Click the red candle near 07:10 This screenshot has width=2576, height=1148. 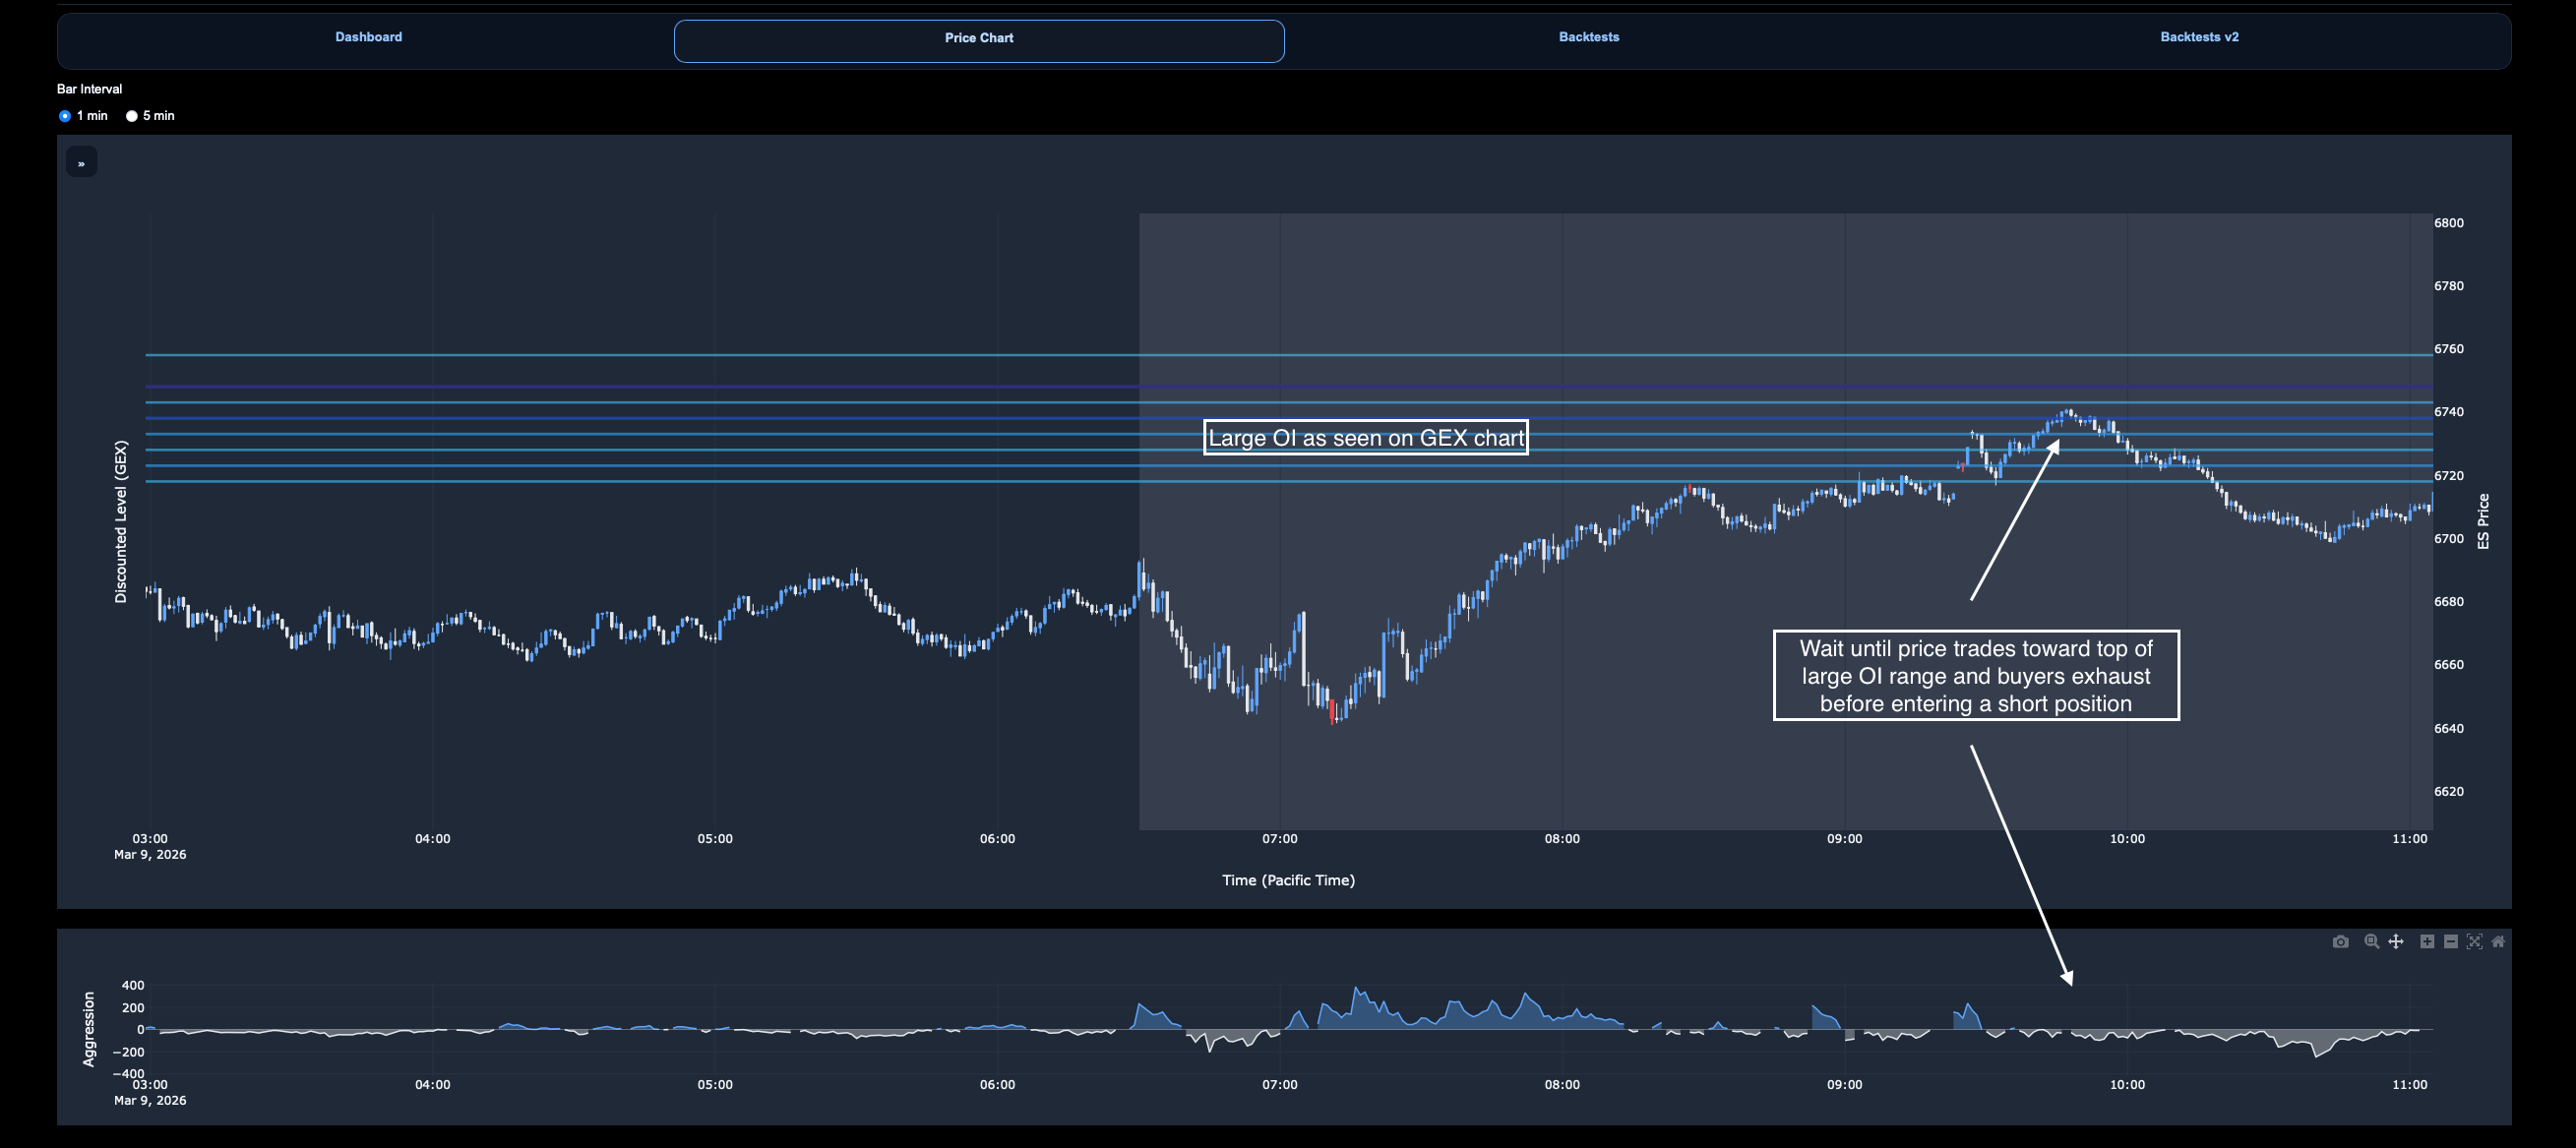pos(1332,711)
